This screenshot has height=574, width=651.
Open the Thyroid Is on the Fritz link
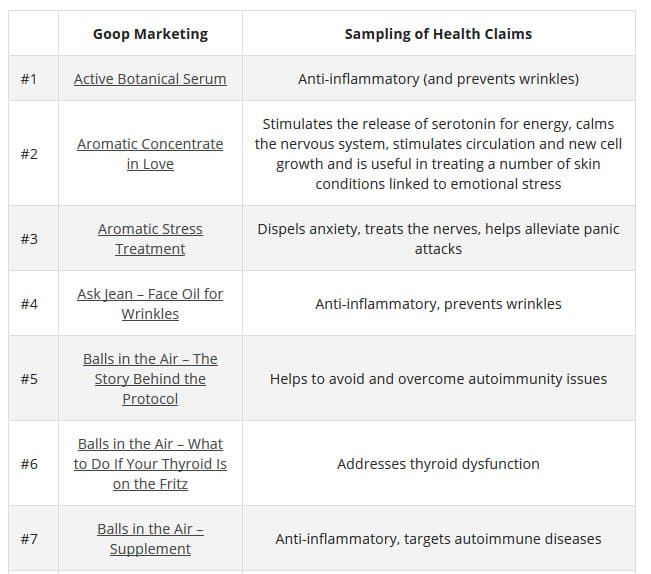[150, 464]
